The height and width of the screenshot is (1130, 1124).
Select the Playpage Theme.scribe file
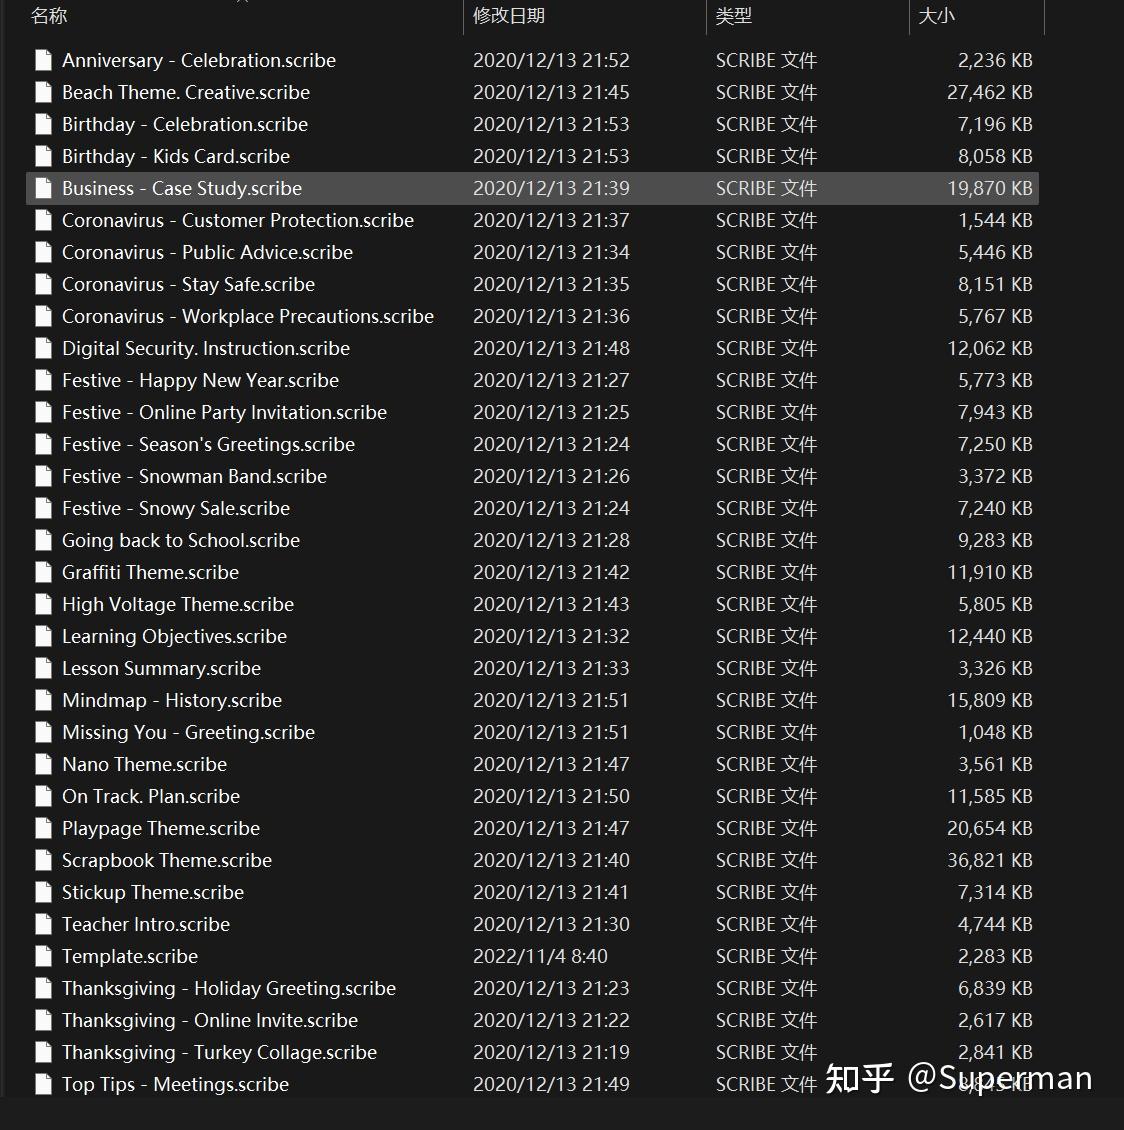[161, 828]
